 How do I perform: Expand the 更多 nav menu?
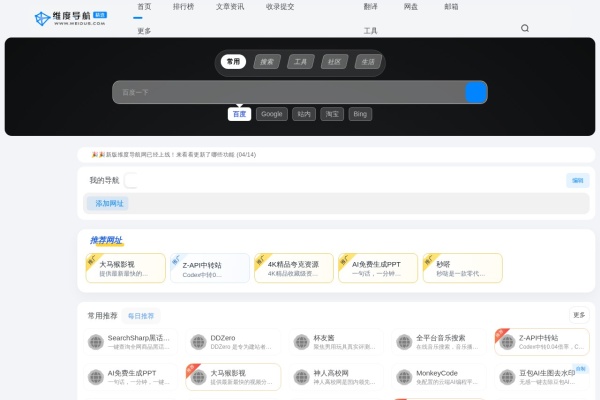coord(144,31)
